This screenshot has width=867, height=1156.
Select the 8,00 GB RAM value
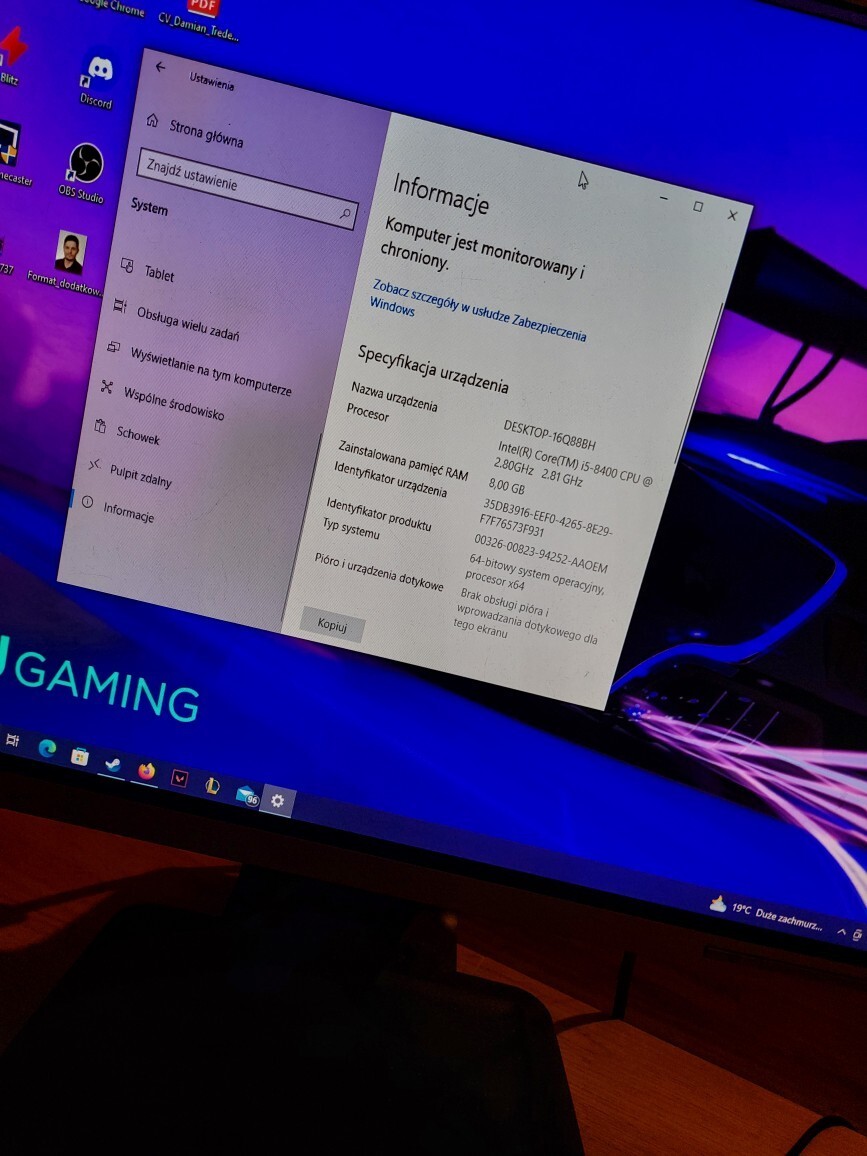[507, 485]
